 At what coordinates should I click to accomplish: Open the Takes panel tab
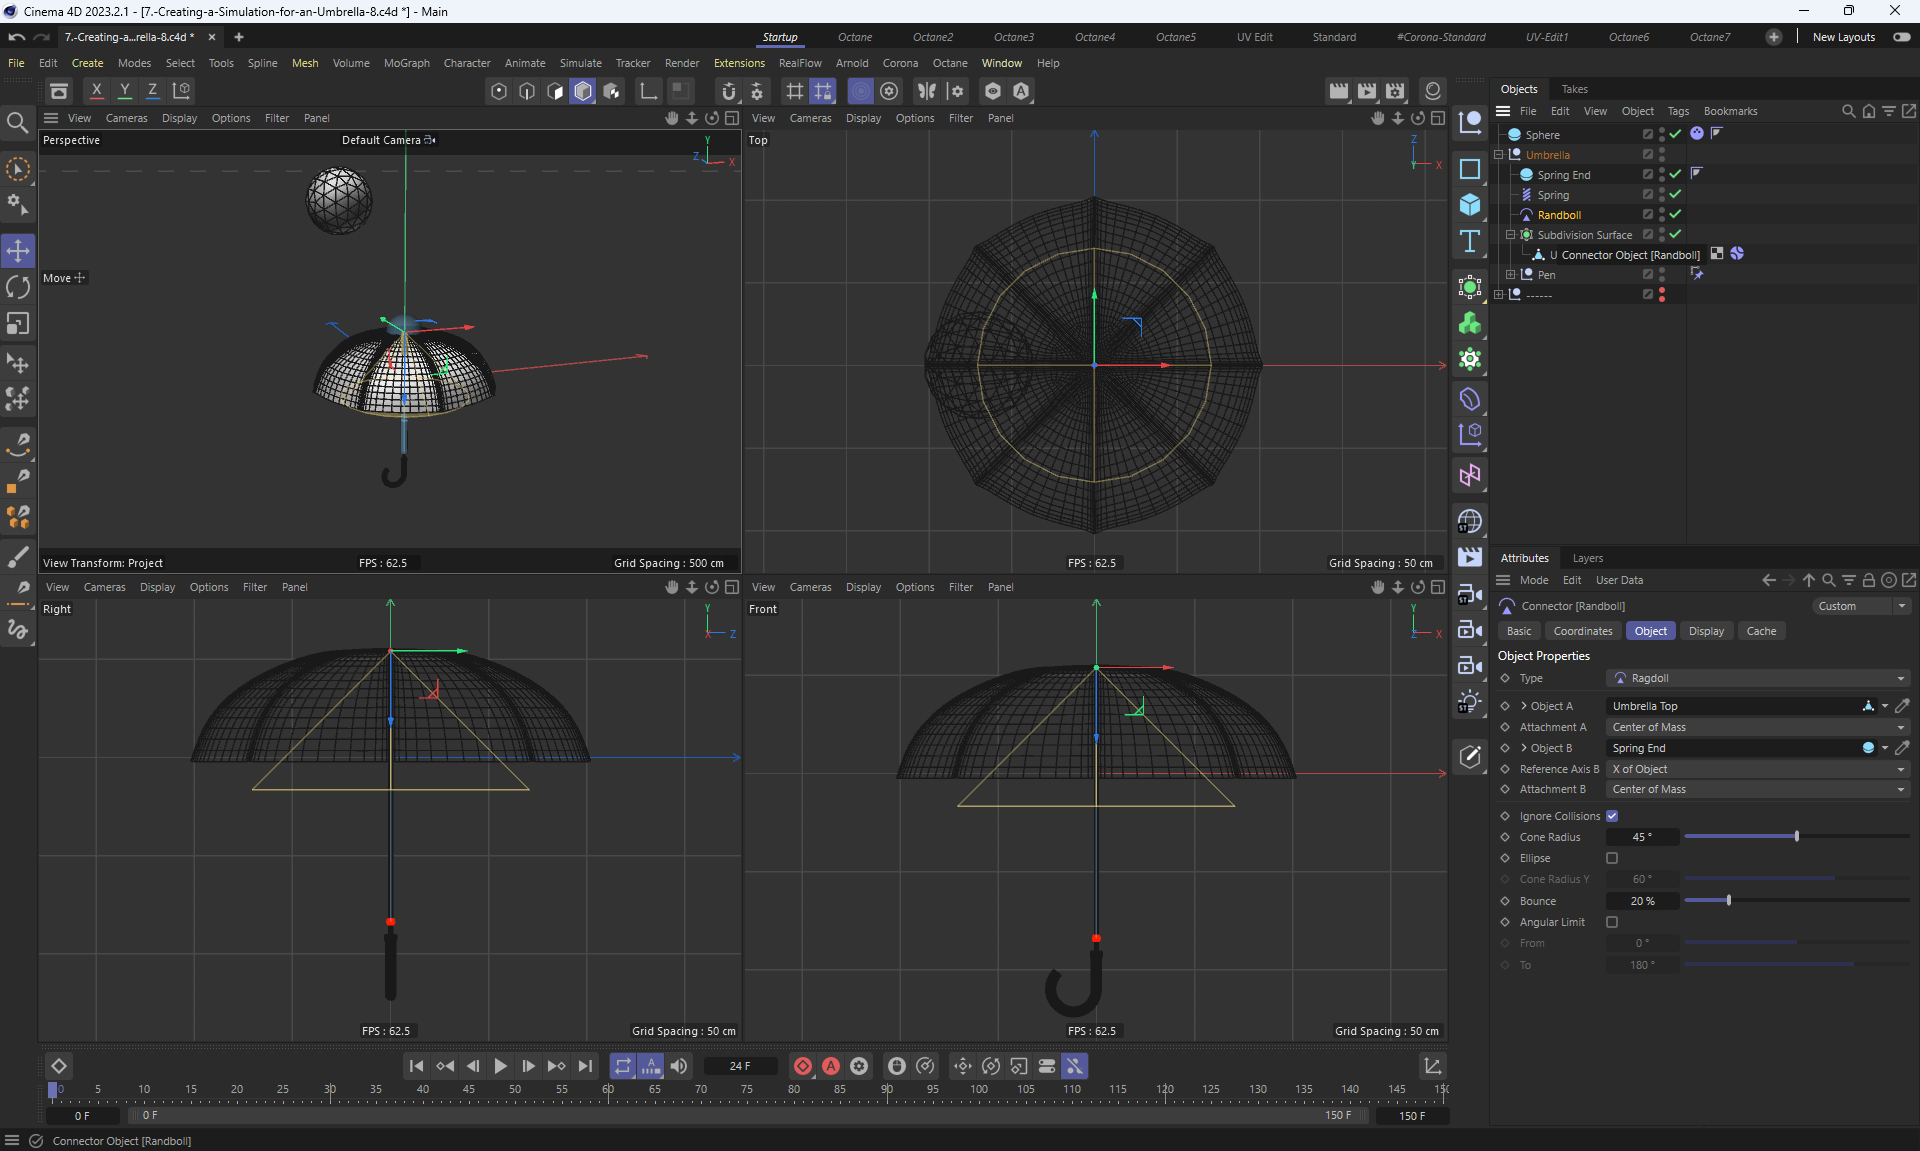point(1574,89)
